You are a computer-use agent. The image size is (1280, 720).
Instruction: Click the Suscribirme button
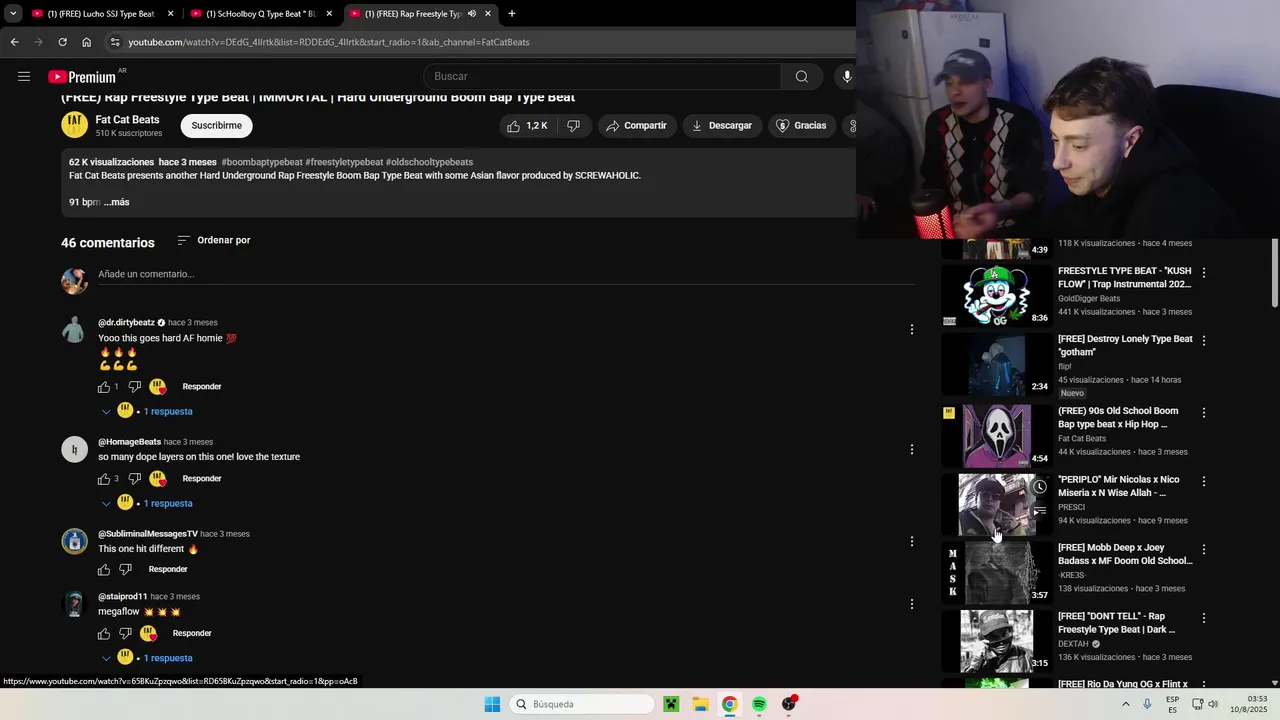click(x=216, y=126)
